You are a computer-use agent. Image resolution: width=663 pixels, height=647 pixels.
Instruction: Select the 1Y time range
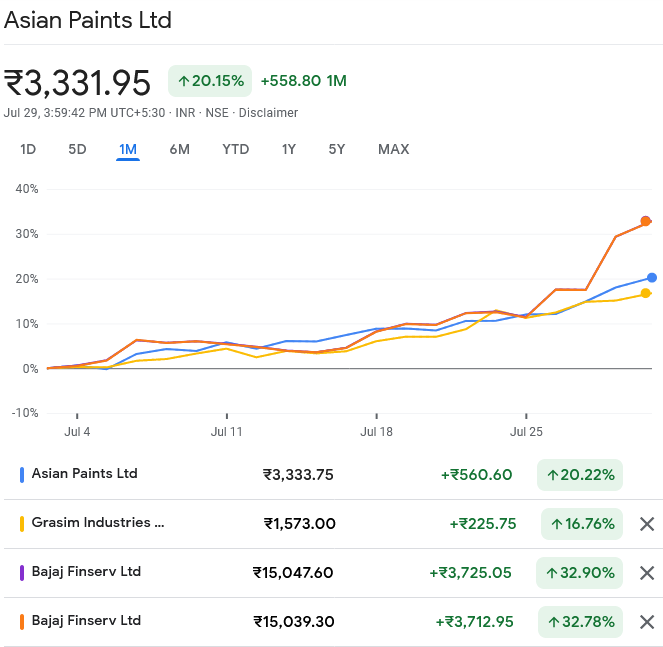[x=288, y=149]
